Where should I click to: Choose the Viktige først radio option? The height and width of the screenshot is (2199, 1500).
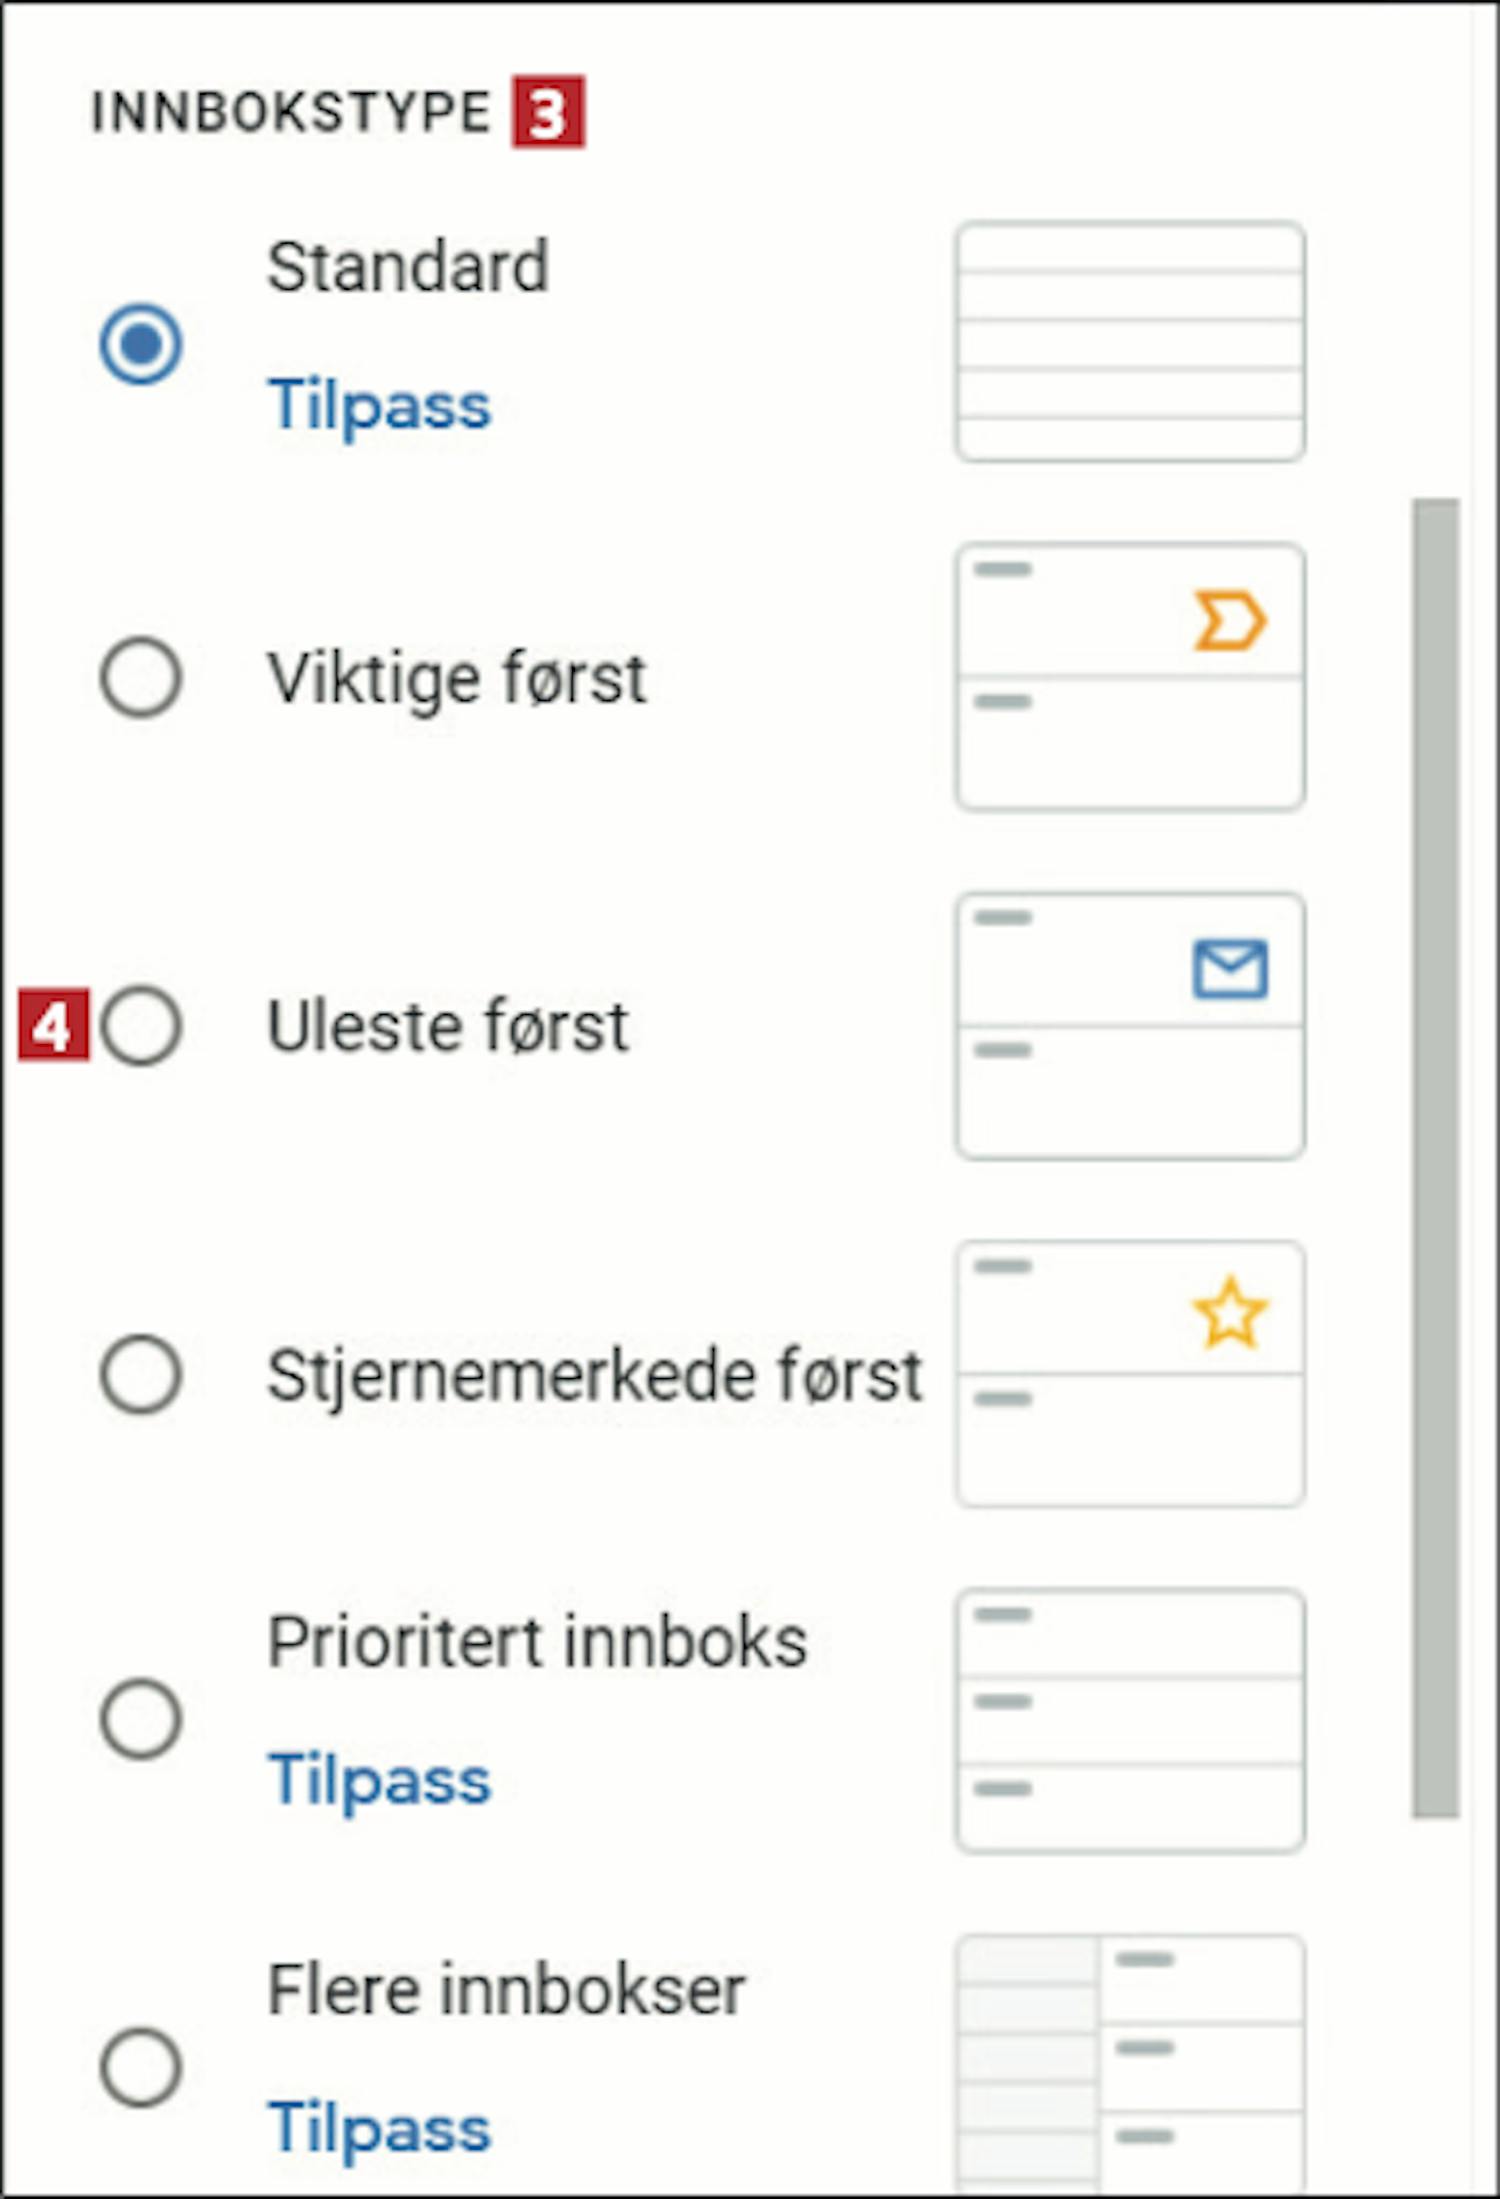point(141,677)
